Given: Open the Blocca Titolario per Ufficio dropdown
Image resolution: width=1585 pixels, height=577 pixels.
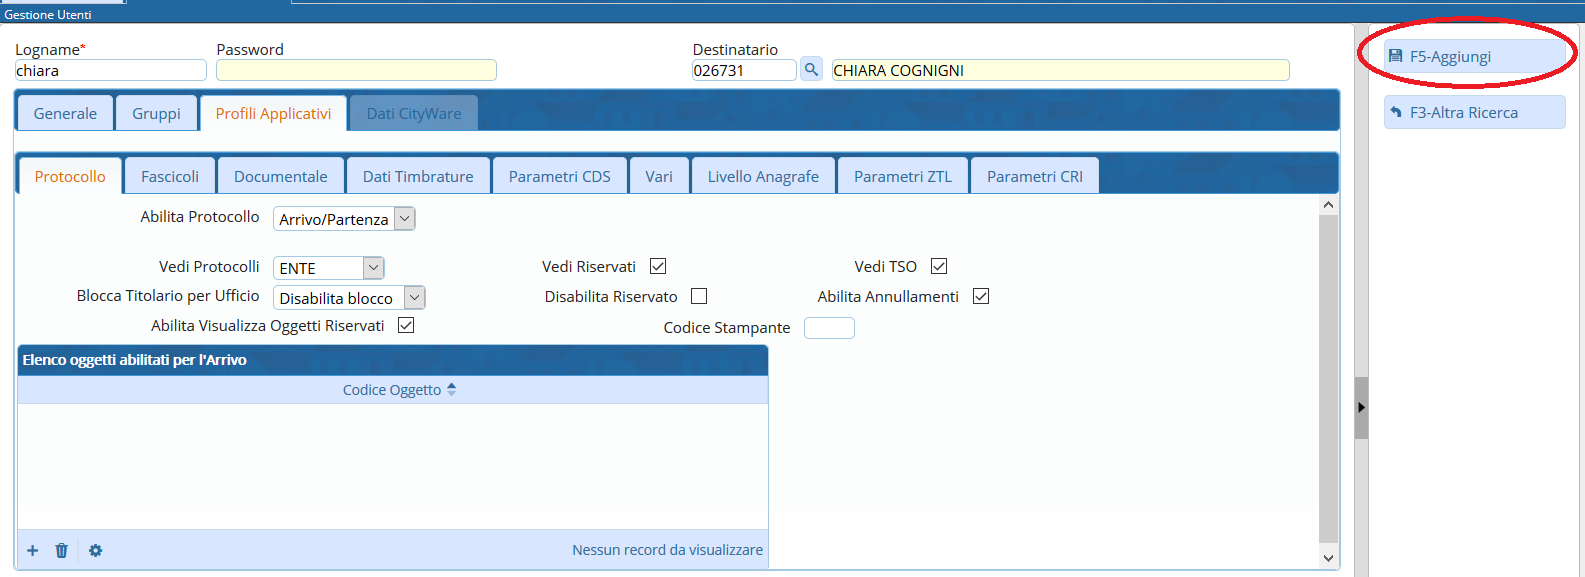Looking at the screenshot, I should click(x=414, y=298).
